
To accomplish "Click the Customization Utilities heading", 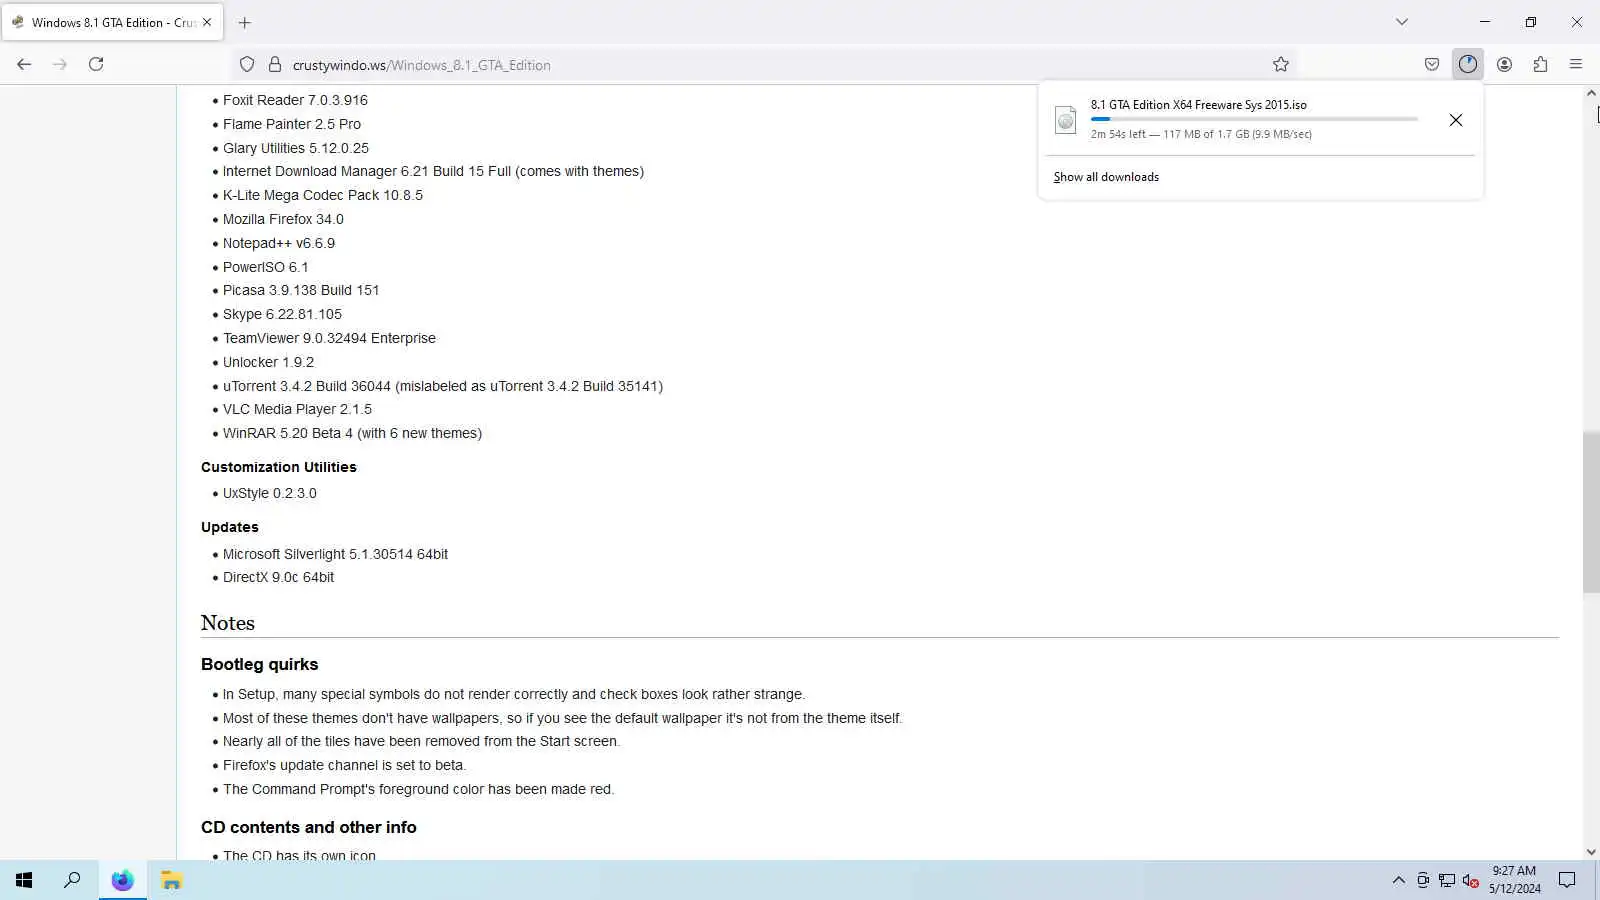I will 279,467.
